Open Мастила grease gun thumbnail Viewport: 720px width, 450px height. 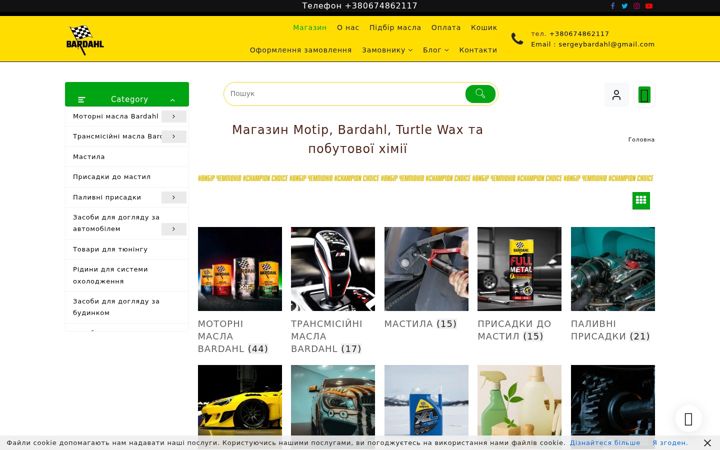426,269
